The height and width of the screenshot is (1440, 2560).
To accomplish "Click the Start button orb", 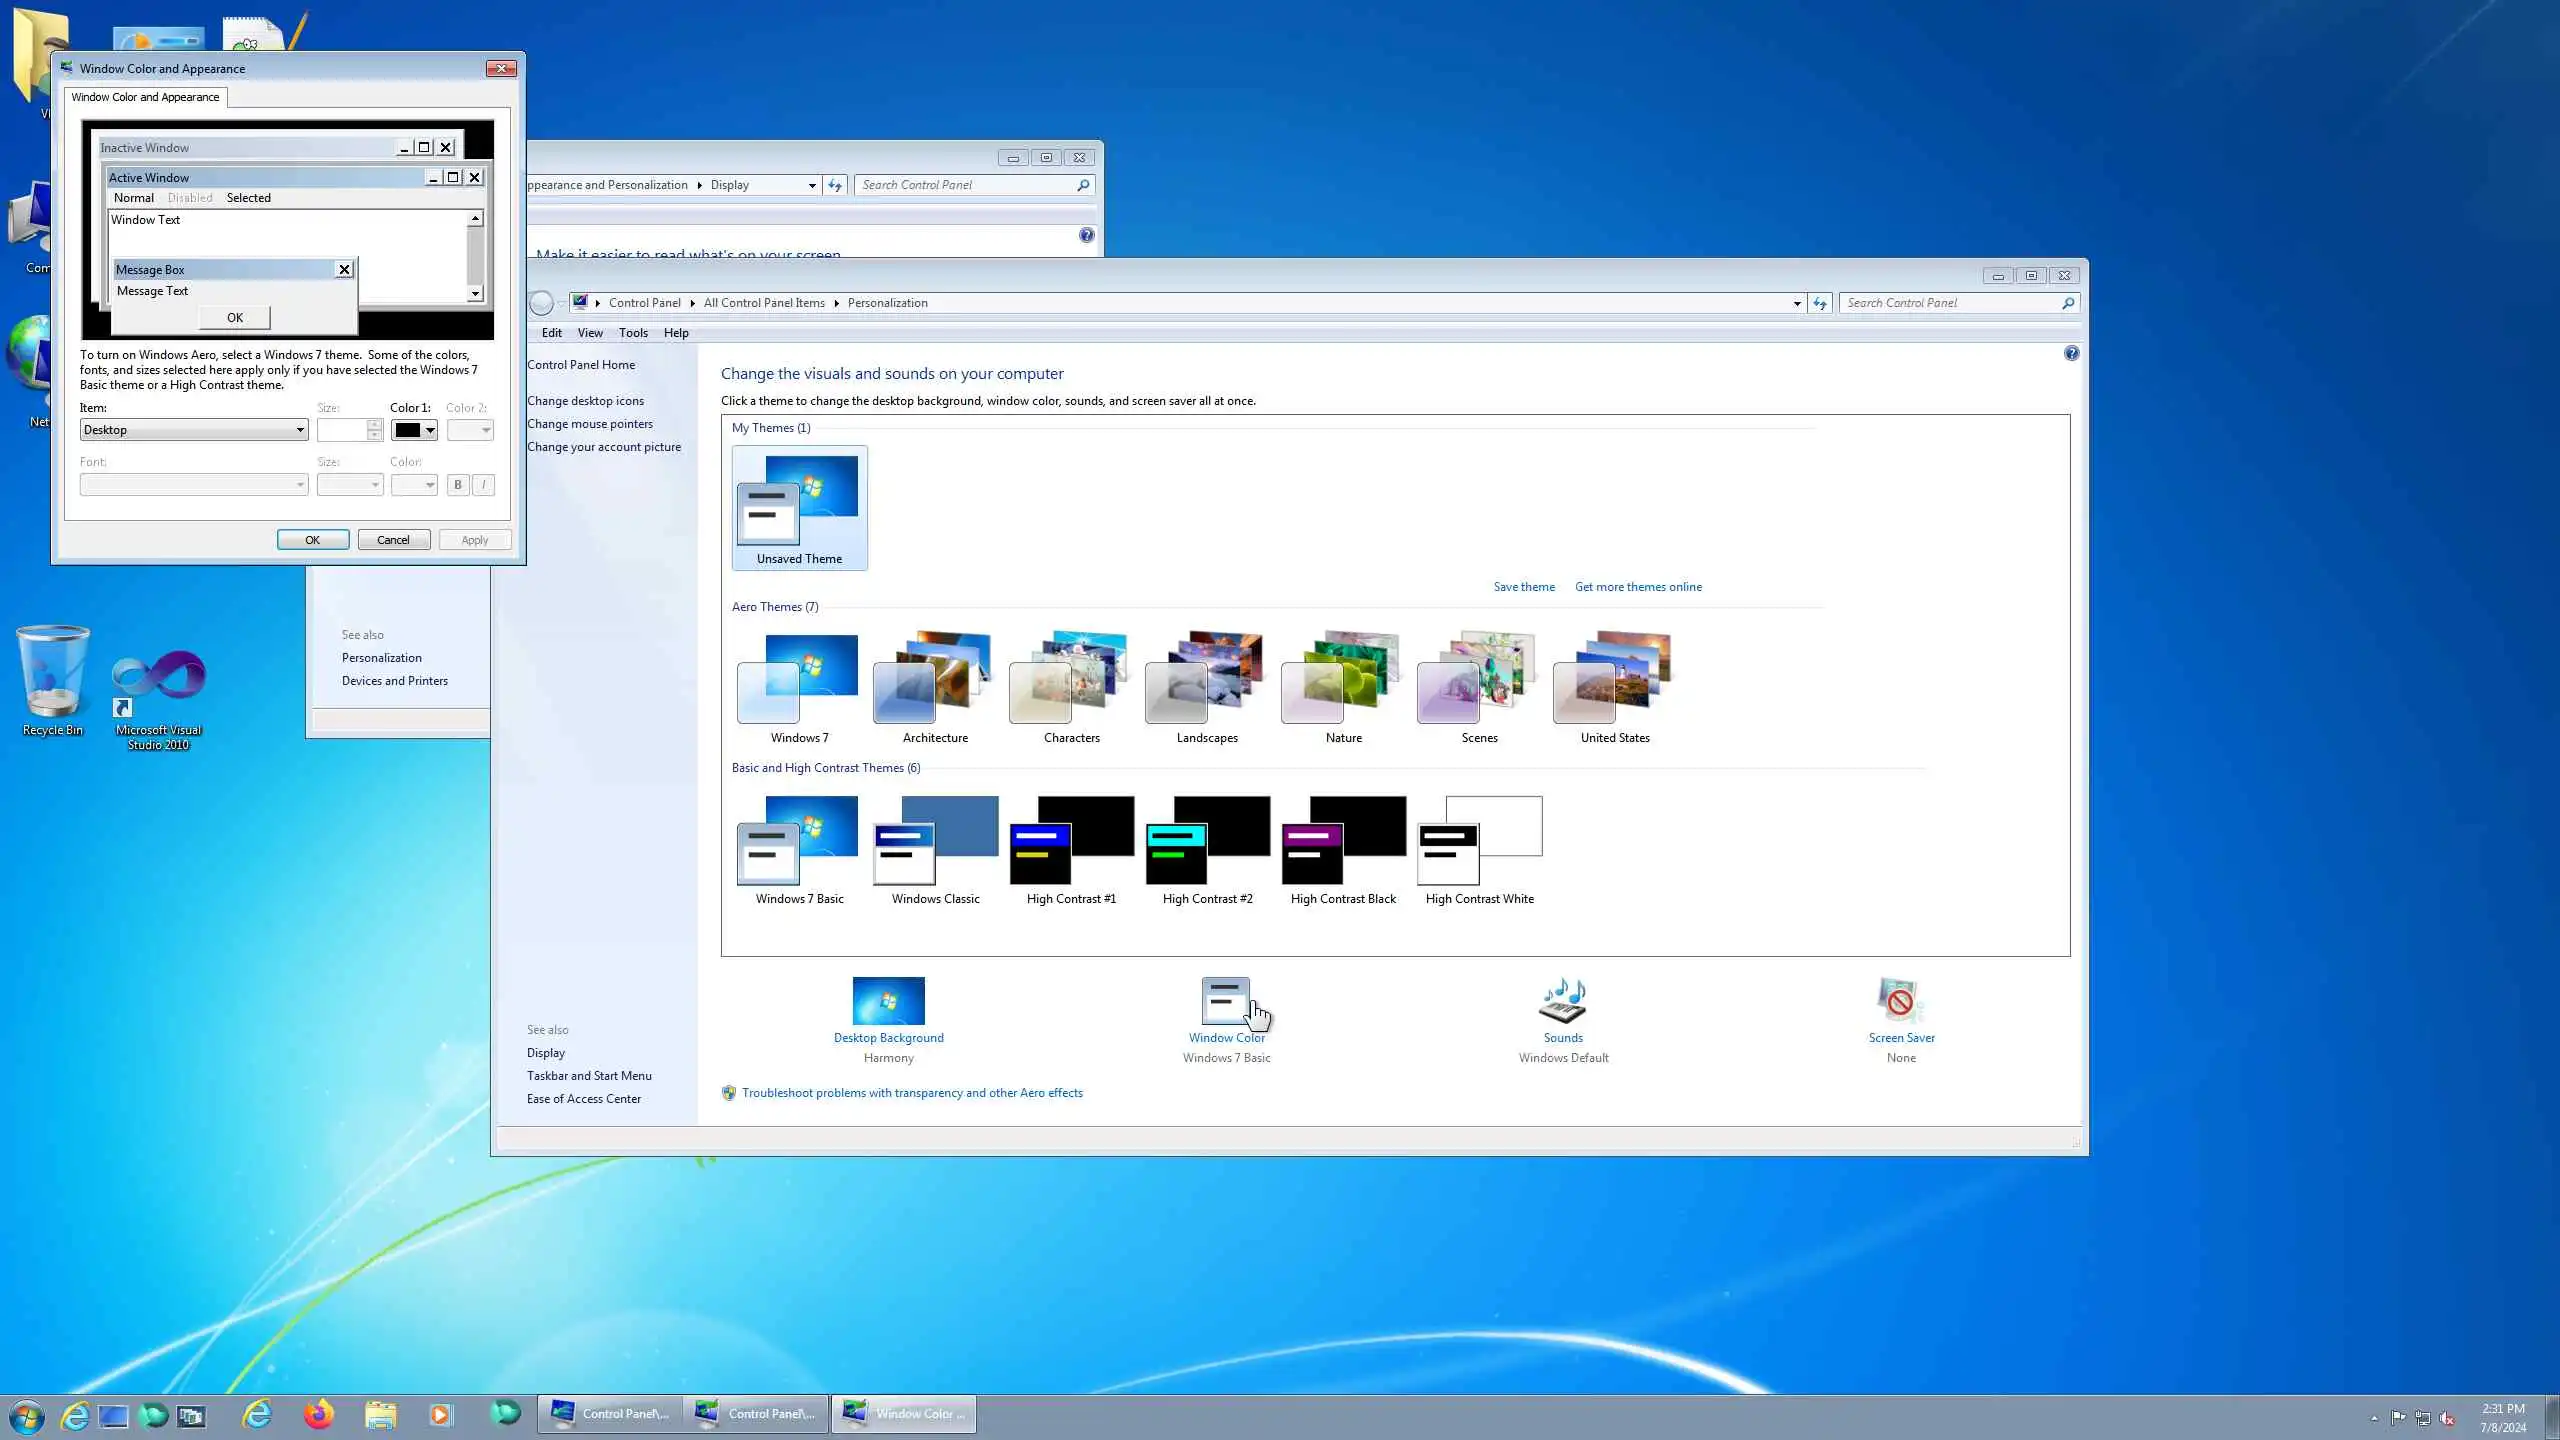I will [x=27, y=1416].
